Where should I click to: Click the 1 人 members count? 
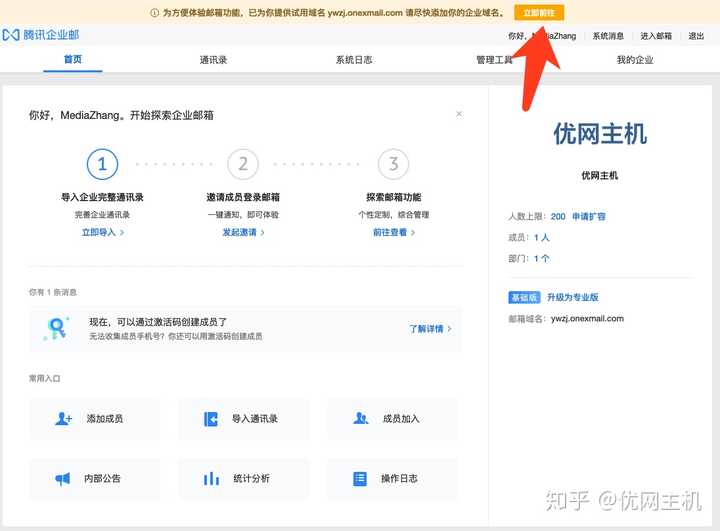click(x=541, y=237)
